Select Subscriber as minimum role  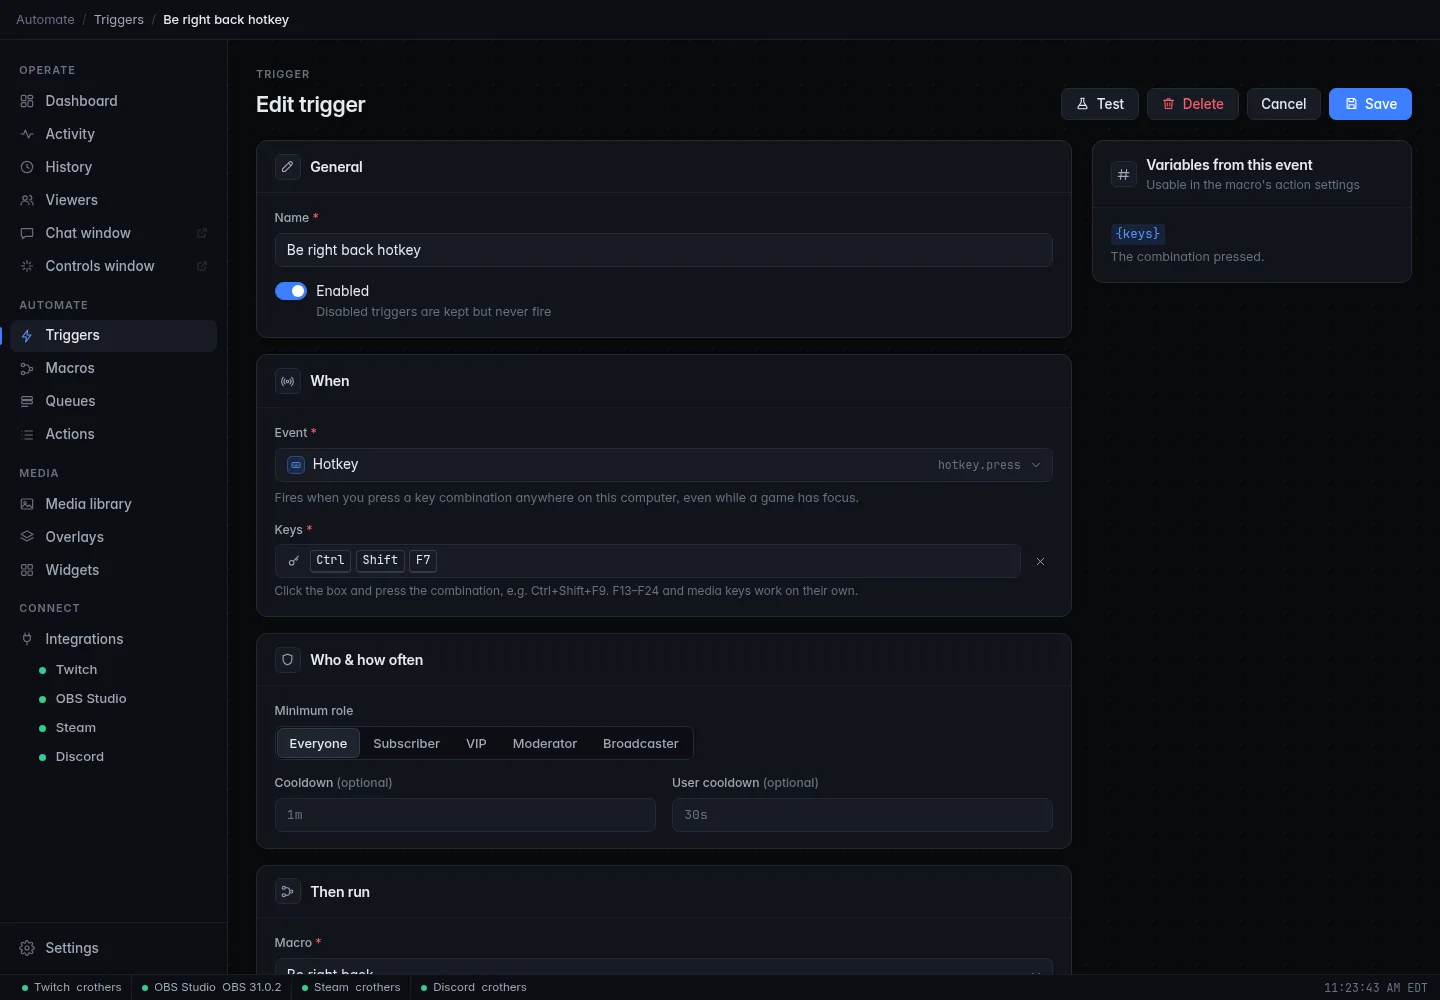406,743
